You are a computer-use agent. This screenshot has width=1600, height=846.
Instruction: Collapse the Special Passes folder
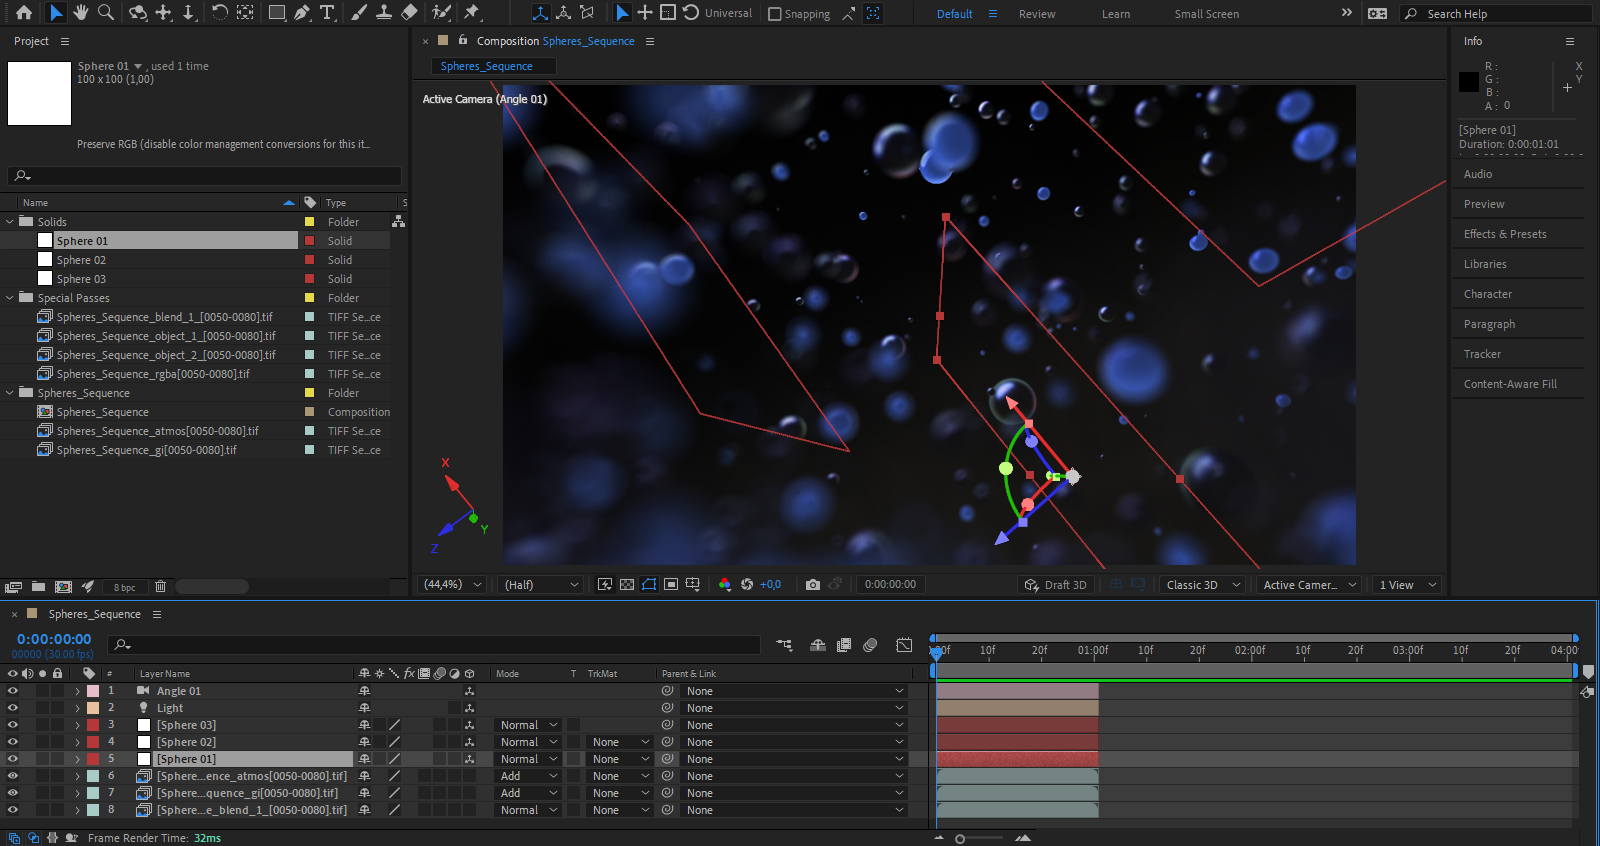10,298
